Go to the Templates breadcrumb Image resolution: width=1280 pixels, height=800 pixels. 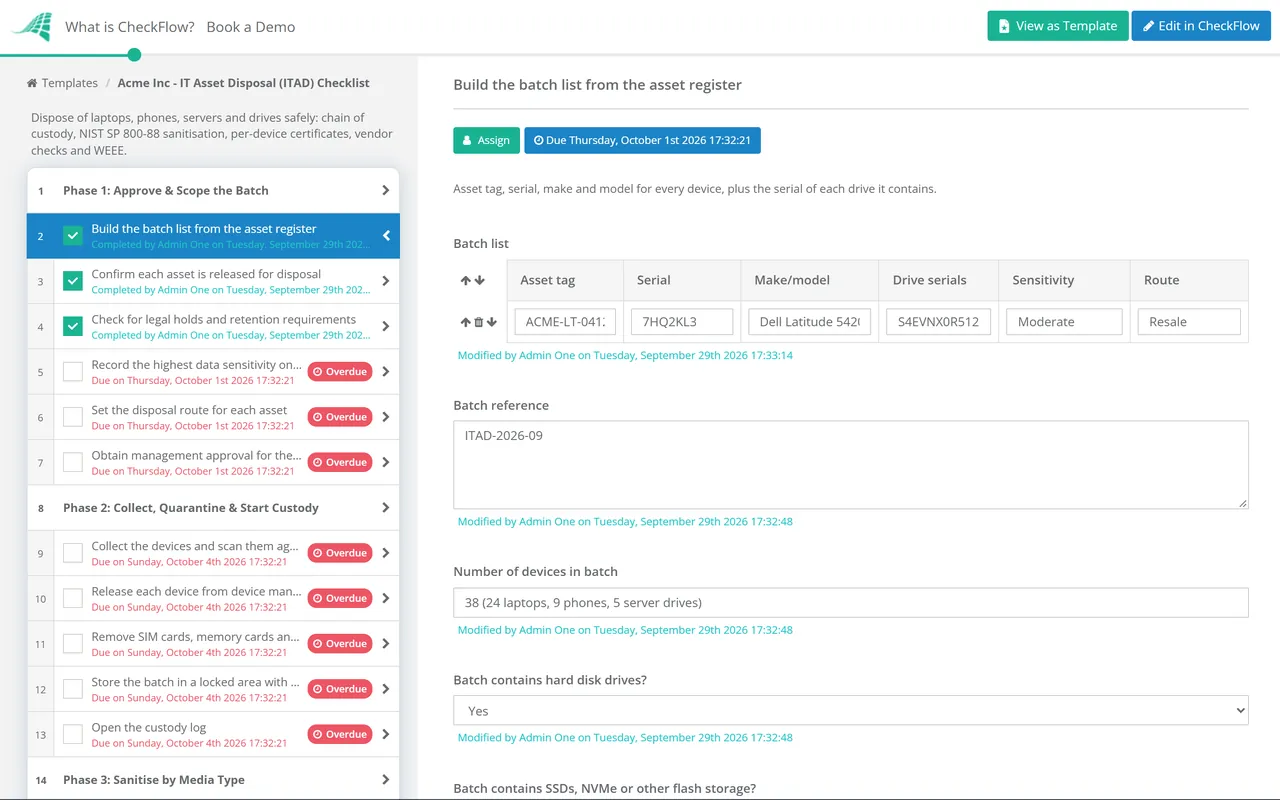click(70, 83)
